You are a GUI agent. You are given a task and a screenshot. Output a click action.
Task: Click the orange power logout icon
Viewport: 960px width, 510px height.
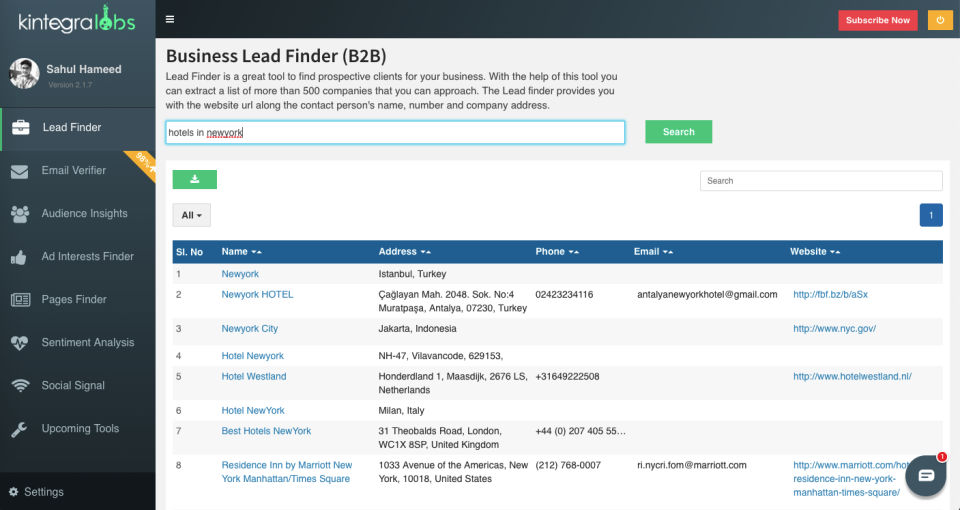click(x=940, y=20)
